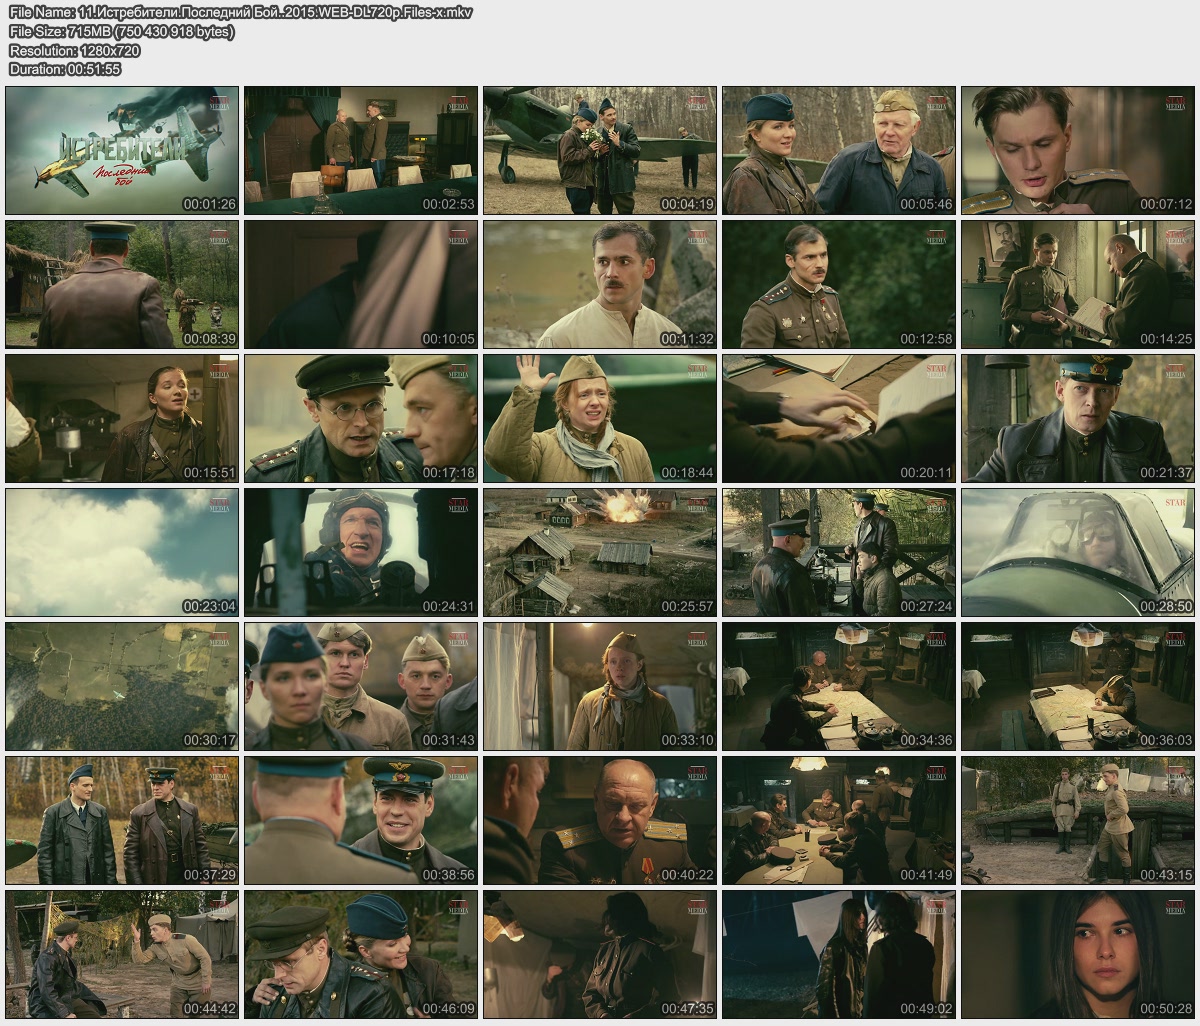
Task: Select the young officer close-up at 00:07:12
Action: pyautogui.click(x=1078, y=150)
